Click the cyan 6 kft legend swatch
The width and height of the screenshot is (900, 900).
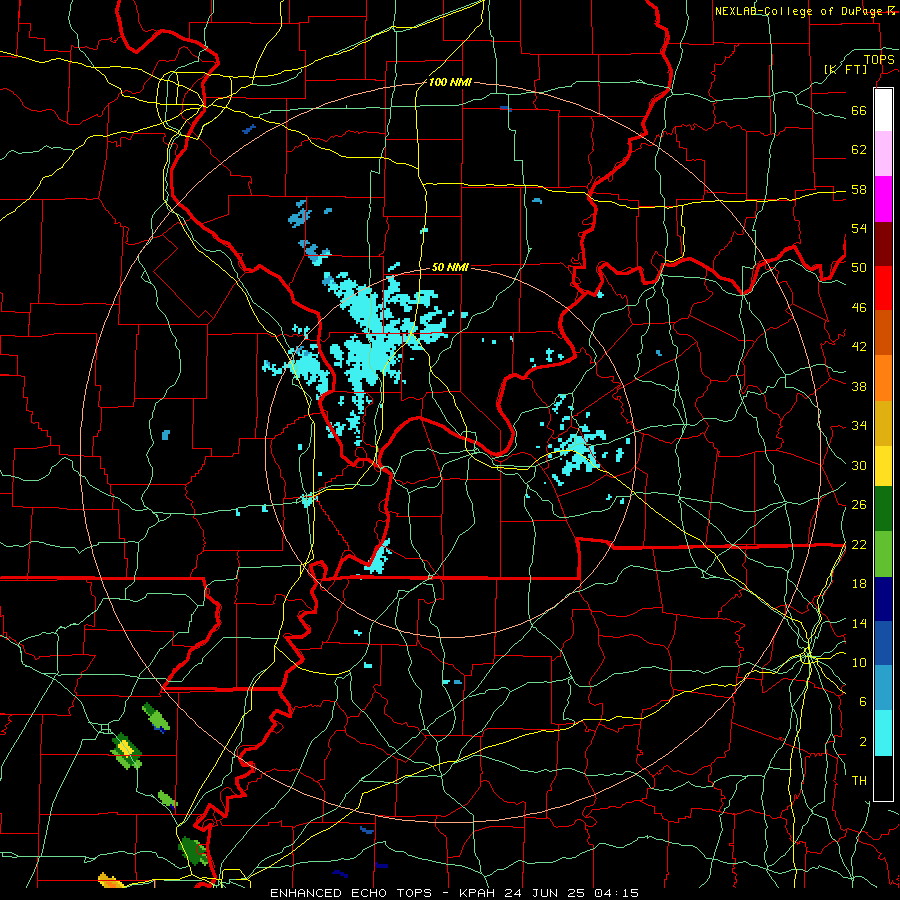click(883, 733)
